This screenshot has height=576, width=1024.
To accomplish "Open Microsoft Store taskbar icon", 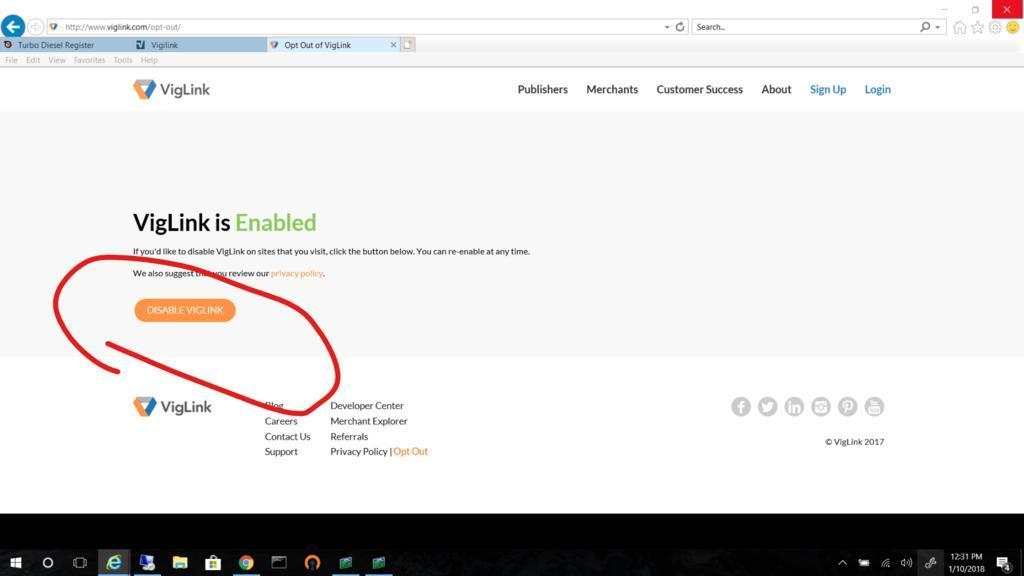I will coord(213,562).
